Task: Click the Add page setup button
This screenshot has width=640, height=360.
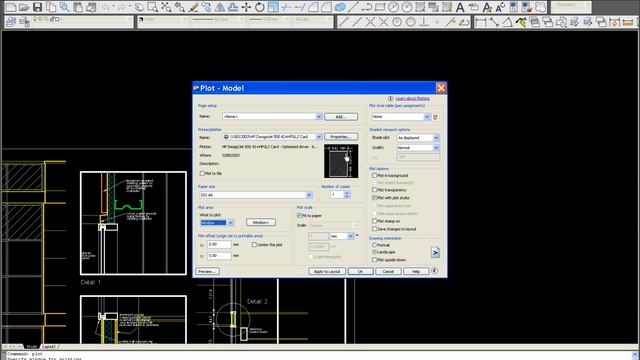Action: [x=341, y=117]
